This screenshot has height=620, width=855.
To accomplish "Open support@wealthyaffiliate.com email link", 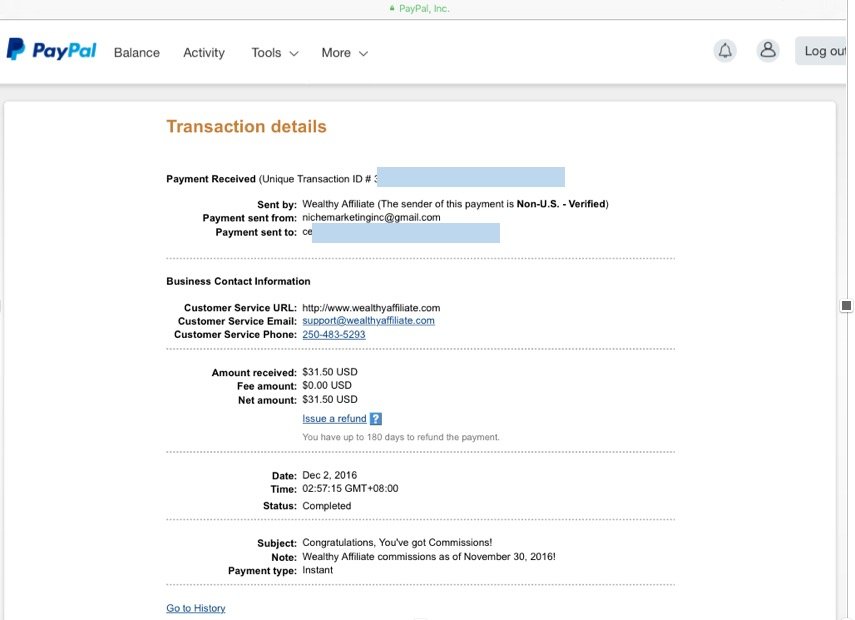I will pyautogui.click(x=369, y=321).
